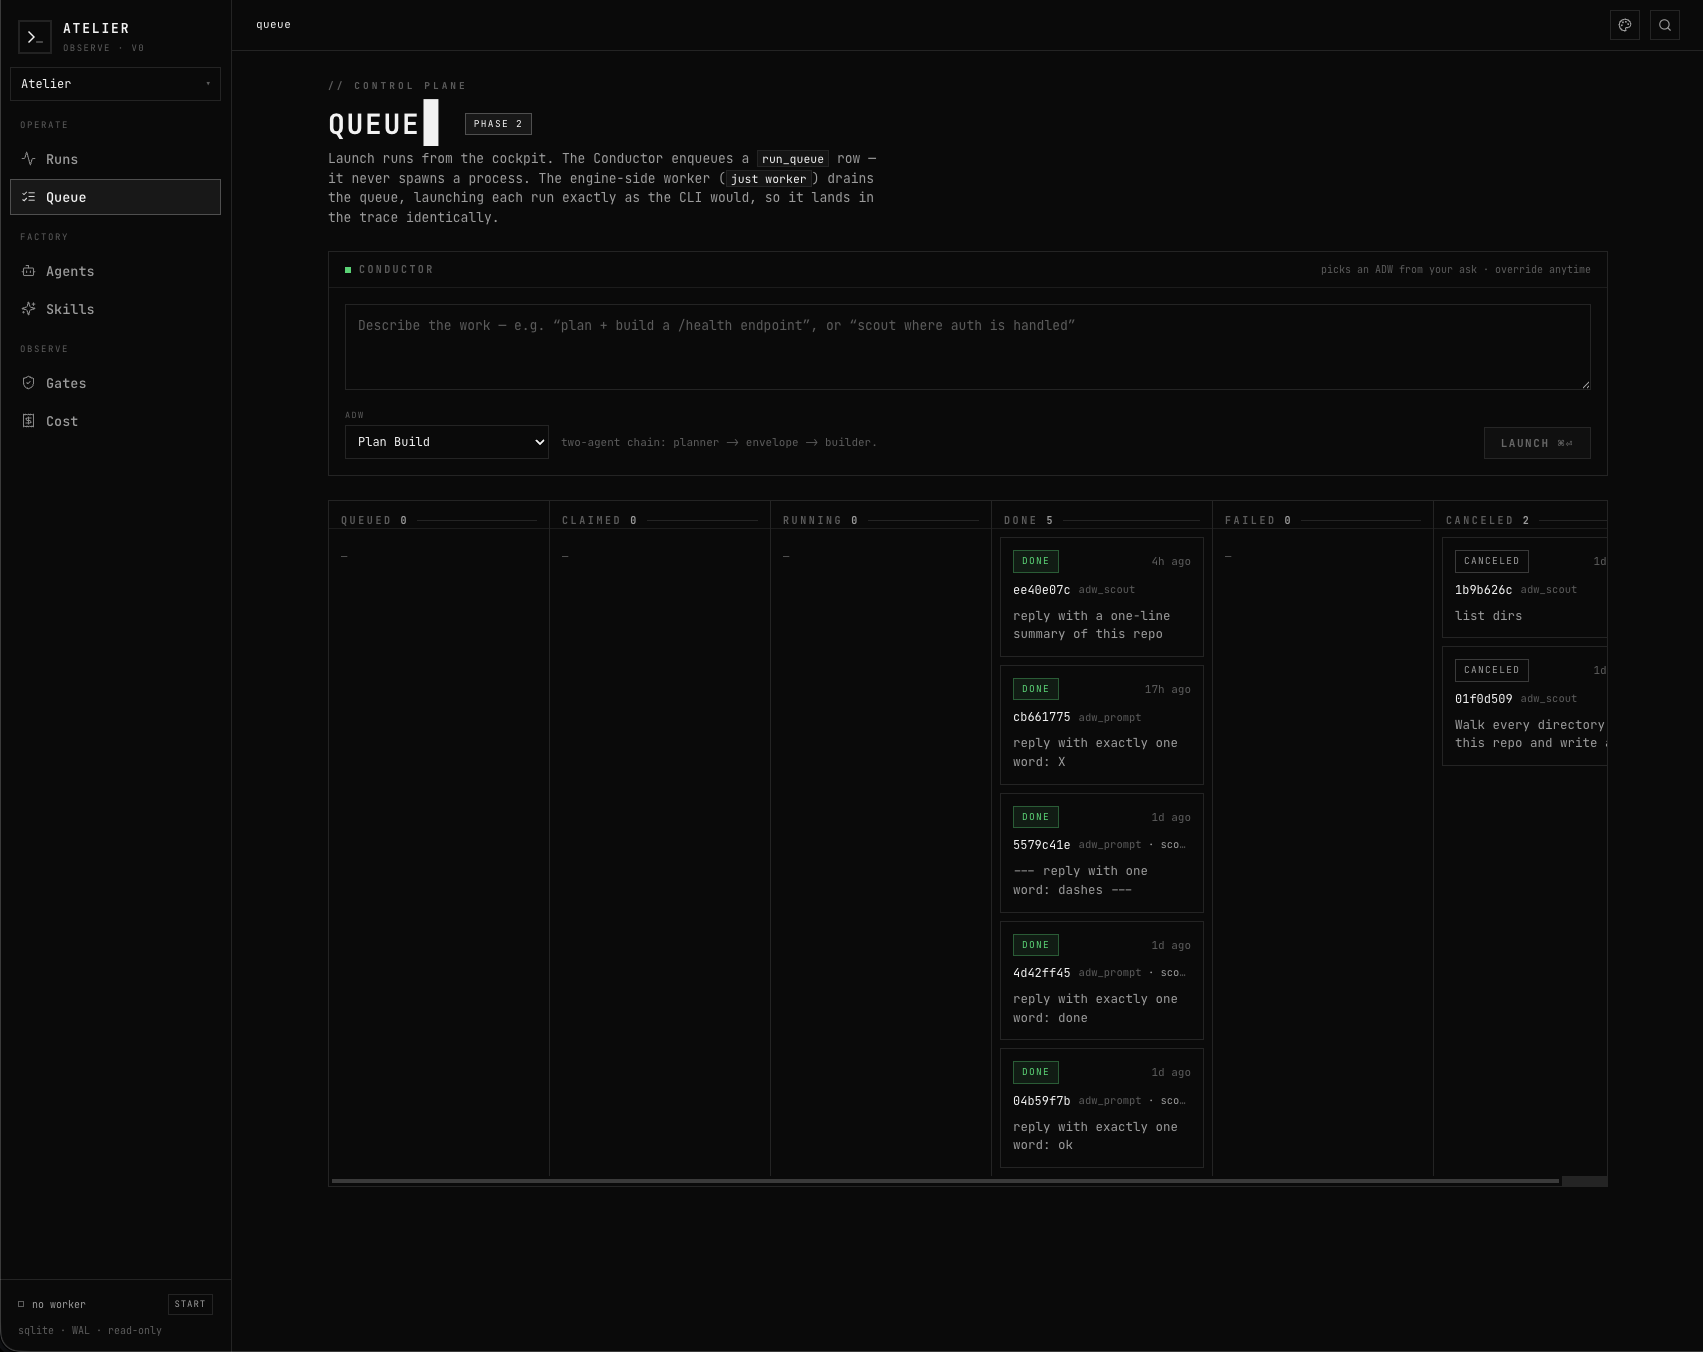Click the Gates shield icon
The width and height of the screenshot is (1703, 1352).
[x=29, y=383]
